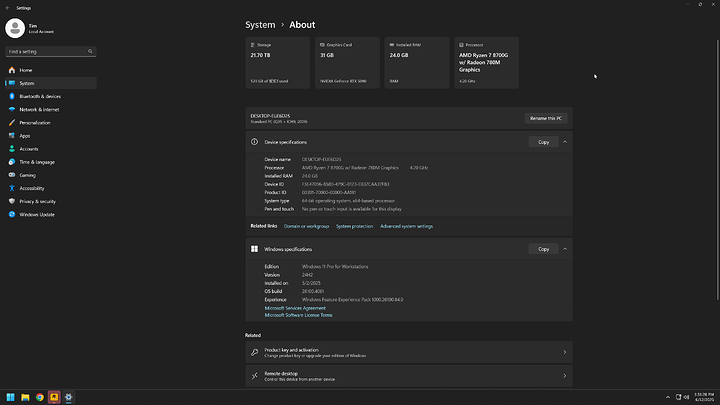The width and height of the screenshot is (720, 405).
Task: Click the OS build 26100.4061 value
Action: point(313,292)
